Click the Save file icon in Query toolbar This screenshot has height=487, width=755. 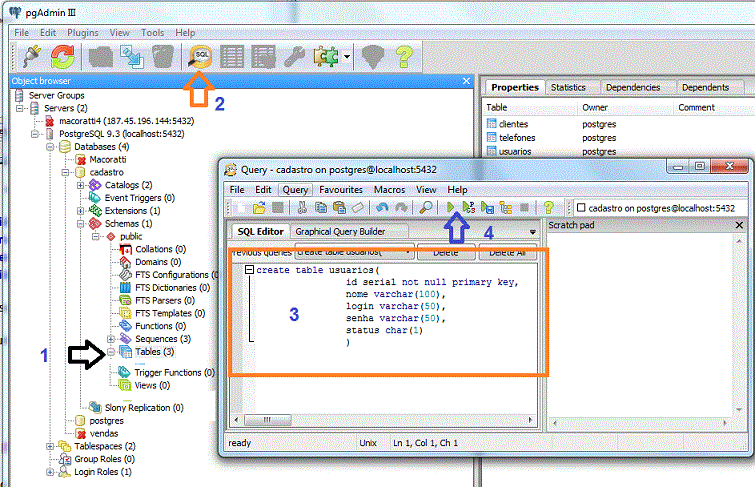pyautogui.click(x=278, y=208)
